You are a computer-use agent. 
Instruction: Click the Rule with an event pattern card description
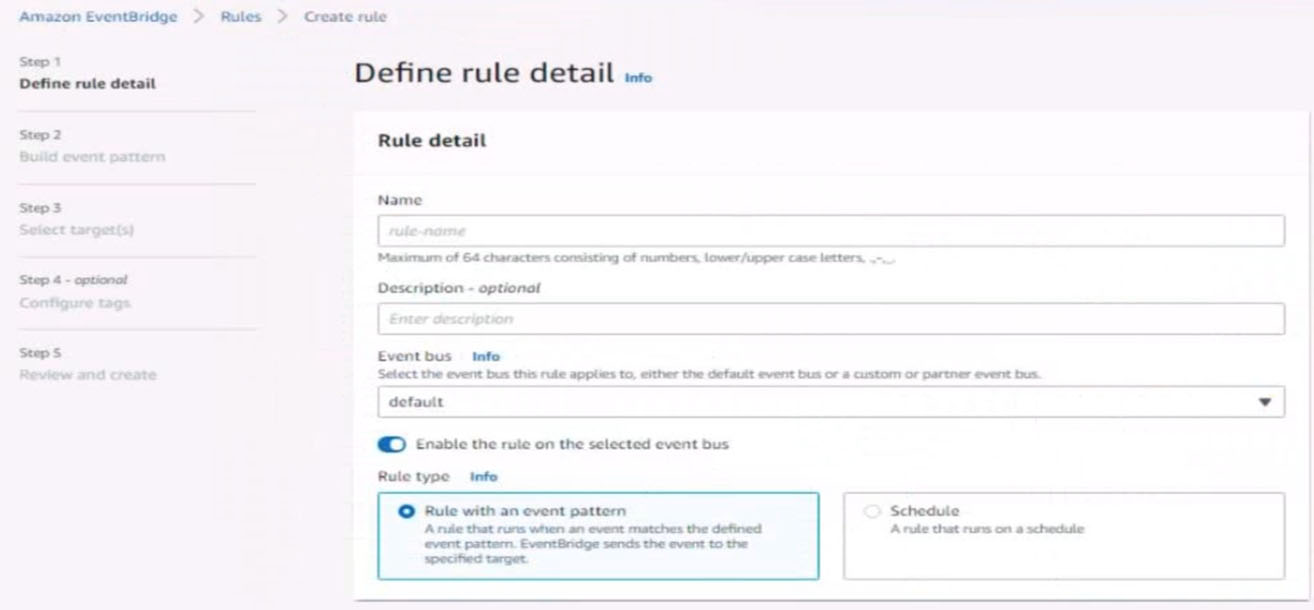click(593, 544)
